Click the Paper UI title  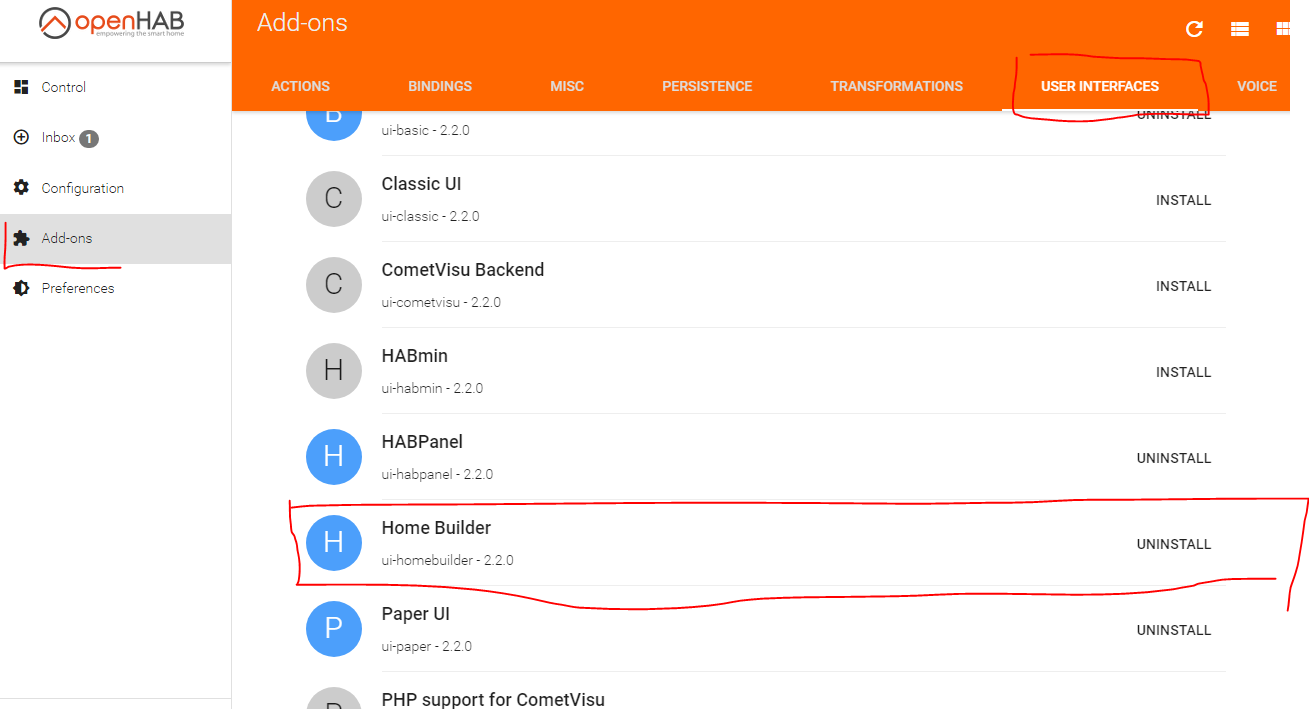(x=416, y=614)
